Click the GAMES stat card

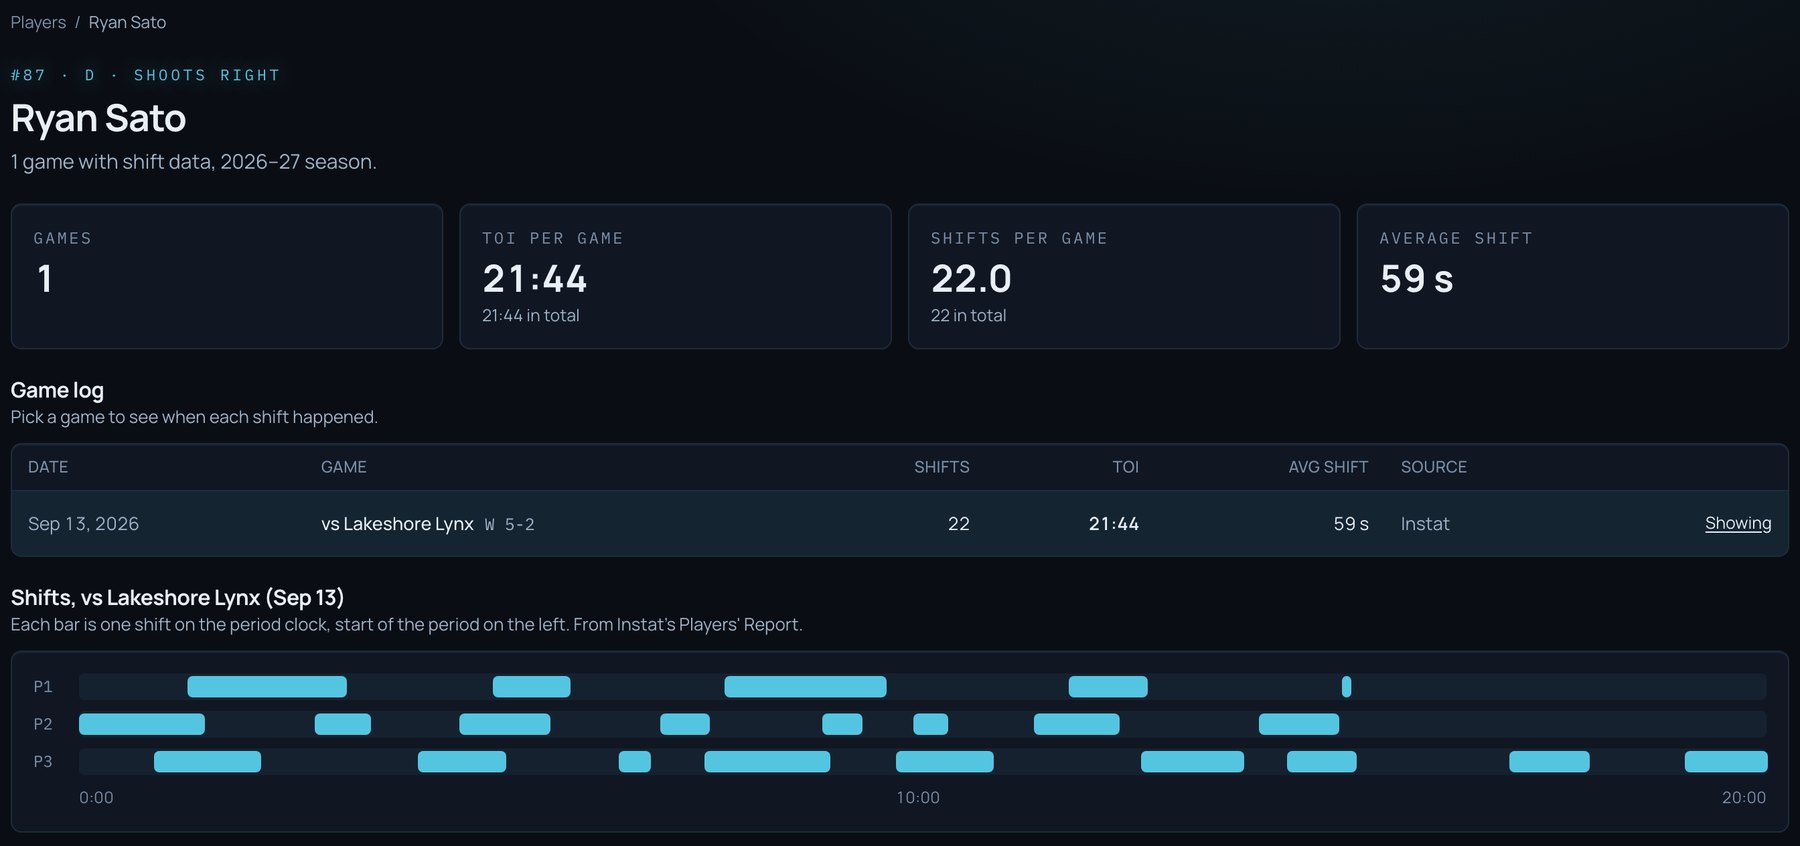tap(227, 277)
